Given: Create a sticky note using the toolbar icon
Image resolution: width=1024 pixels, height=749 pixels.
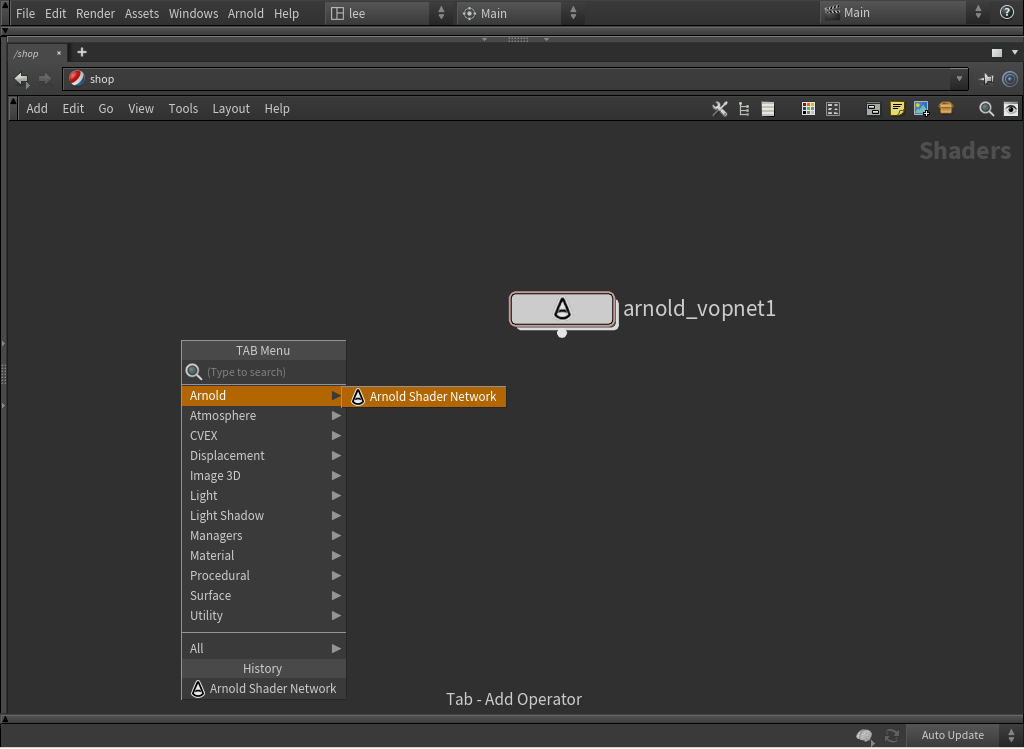Looking at the screenshot, I should [897, 108].
